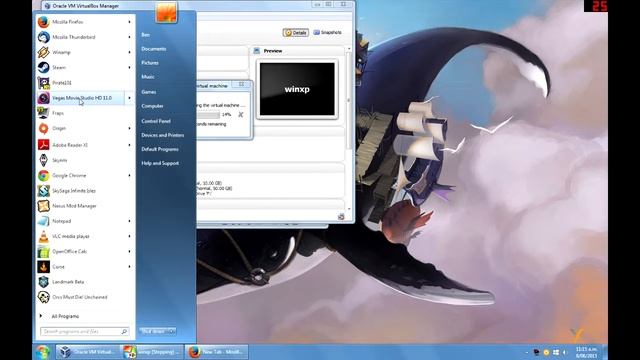
Task: Launch Orcs Must Die! Unchained
Action: [x=84, y=297]
